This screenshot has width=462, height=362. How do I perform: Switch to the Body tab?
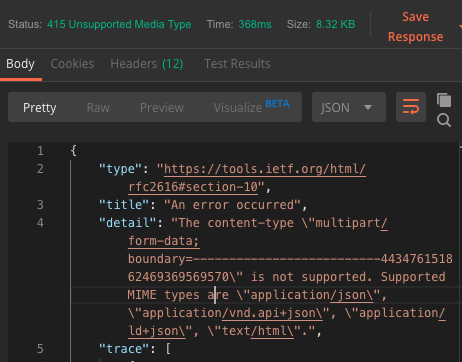coord(20,64)
